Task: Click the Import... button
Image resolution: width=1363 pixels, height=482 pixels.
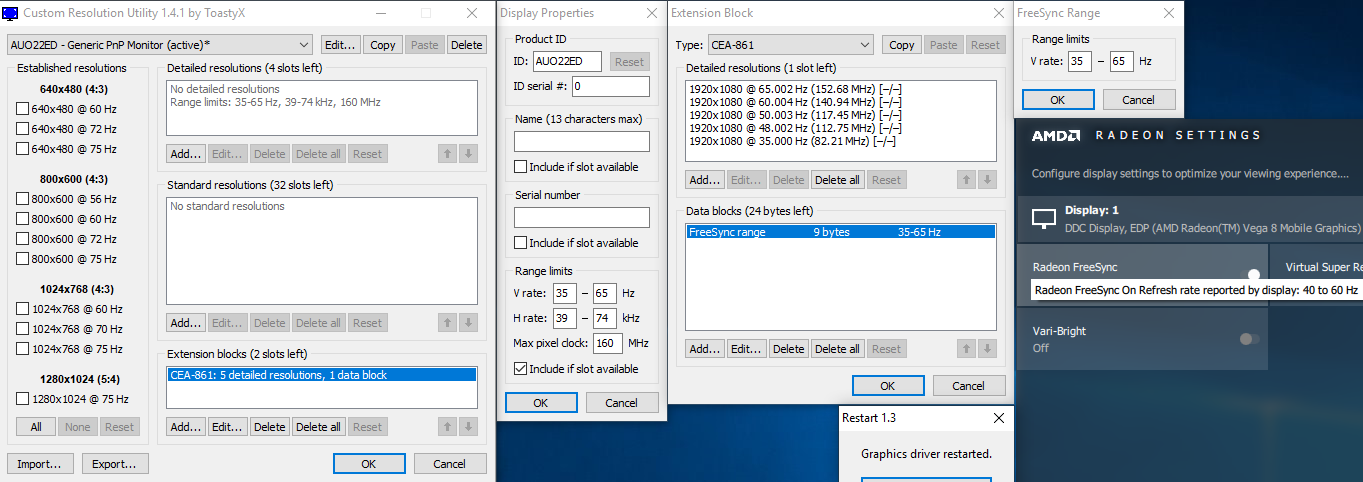Action: coord(40,464)
